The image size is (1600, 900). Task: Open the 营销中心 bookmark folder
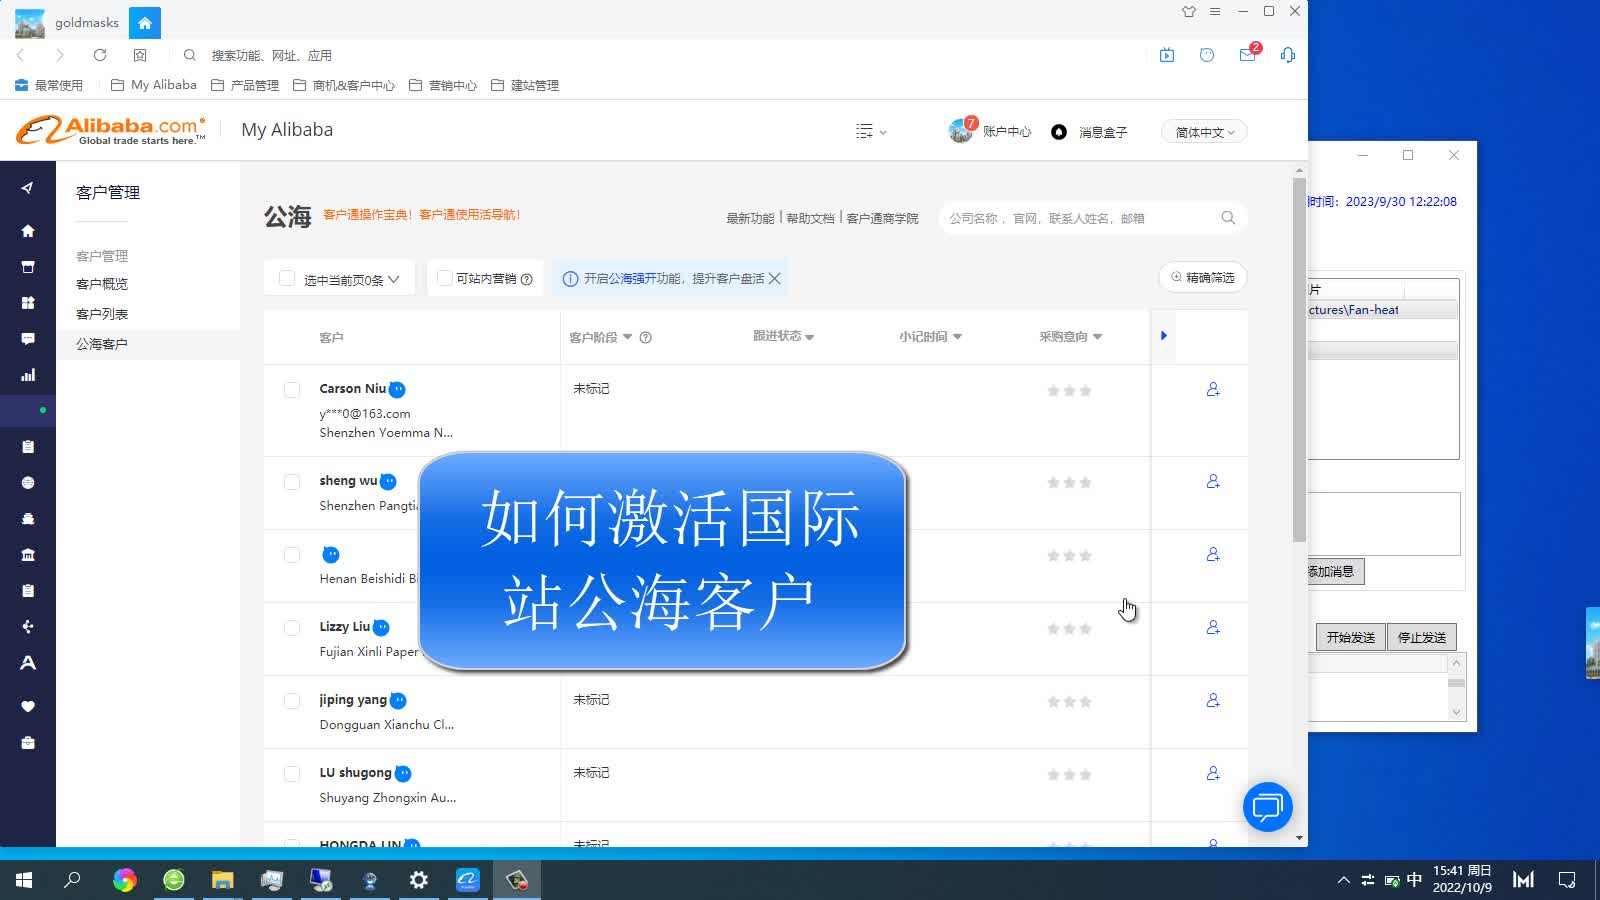[x=443, y=85]
